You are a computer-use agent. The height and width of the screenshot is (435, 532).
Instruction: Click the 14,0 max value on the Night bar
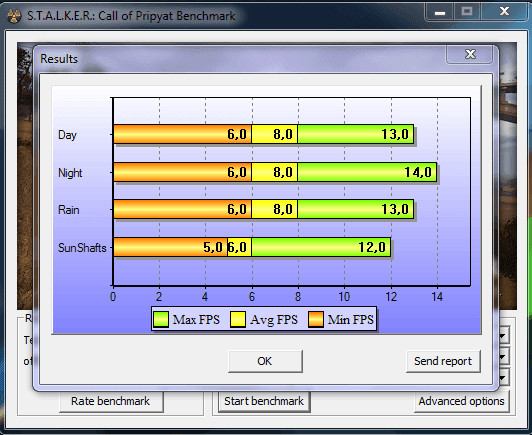(x=418, y=172)
